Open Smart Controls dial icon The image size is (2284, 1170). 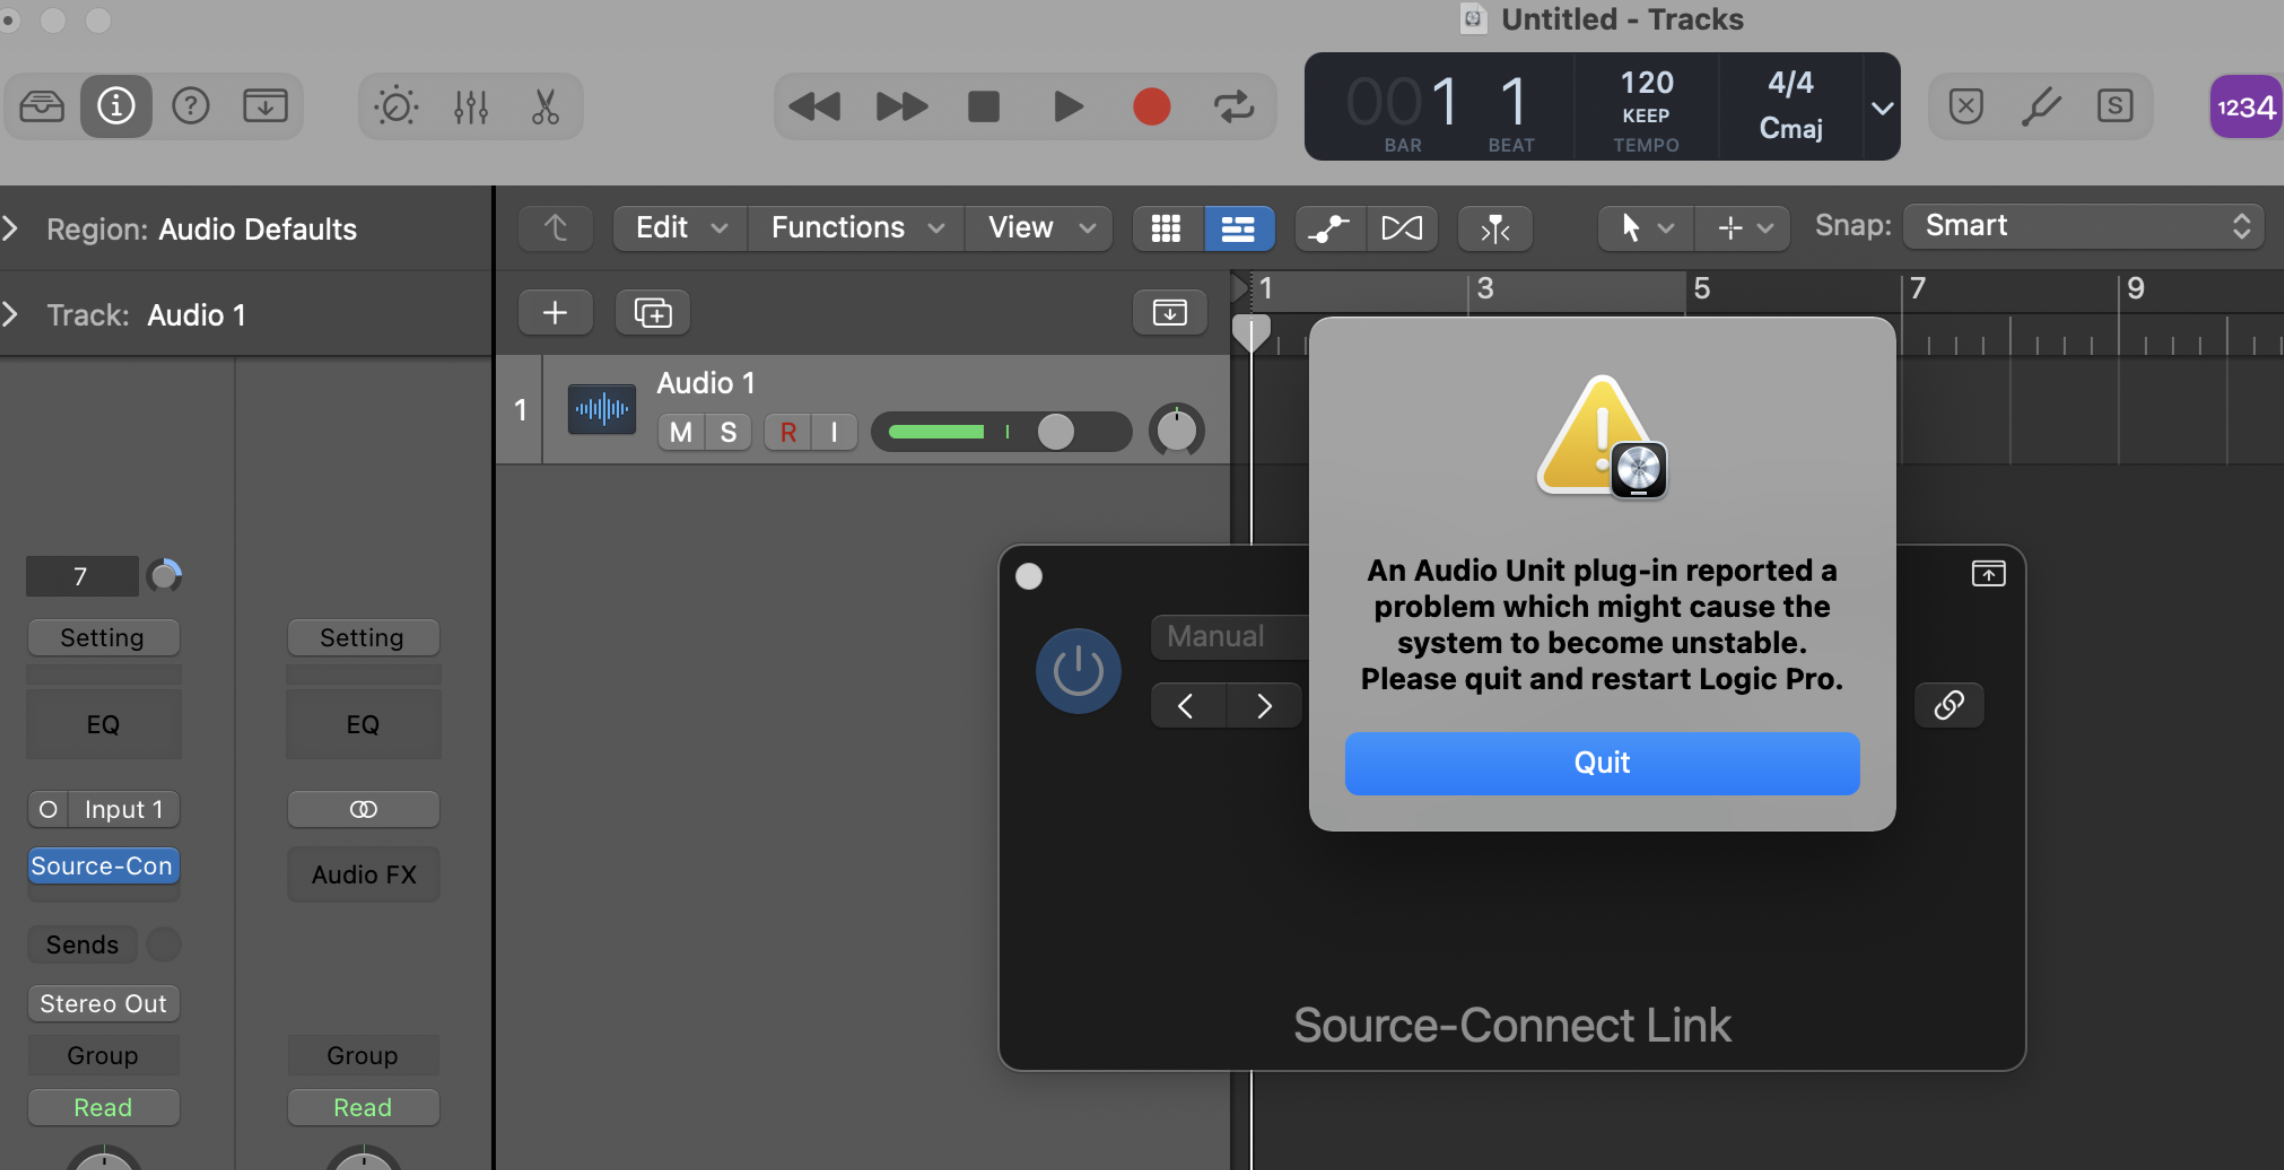(395, 106)
